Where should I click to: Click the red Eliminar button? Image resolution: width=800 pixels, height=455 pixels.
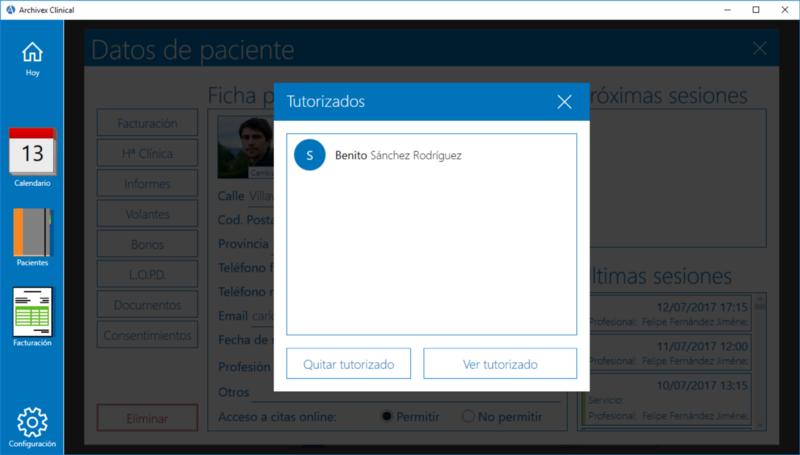(147, 418)
